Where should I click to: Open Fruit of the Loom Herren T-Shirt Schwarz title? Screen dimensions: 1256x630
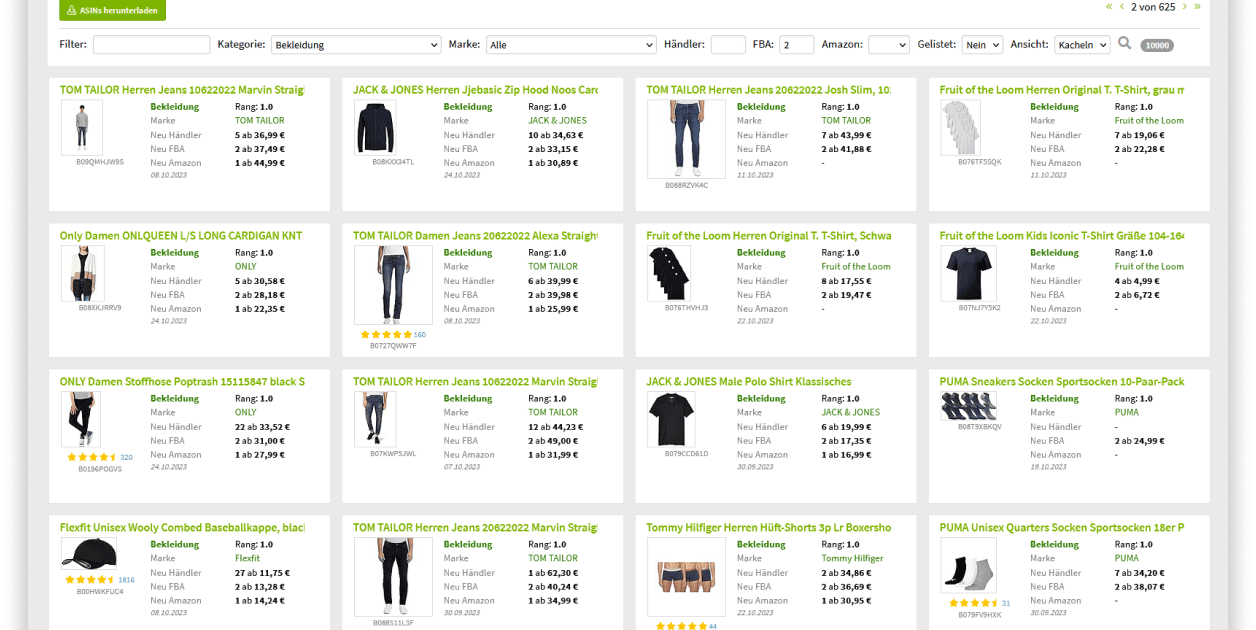pyautogui.click(x=768, y=236)
